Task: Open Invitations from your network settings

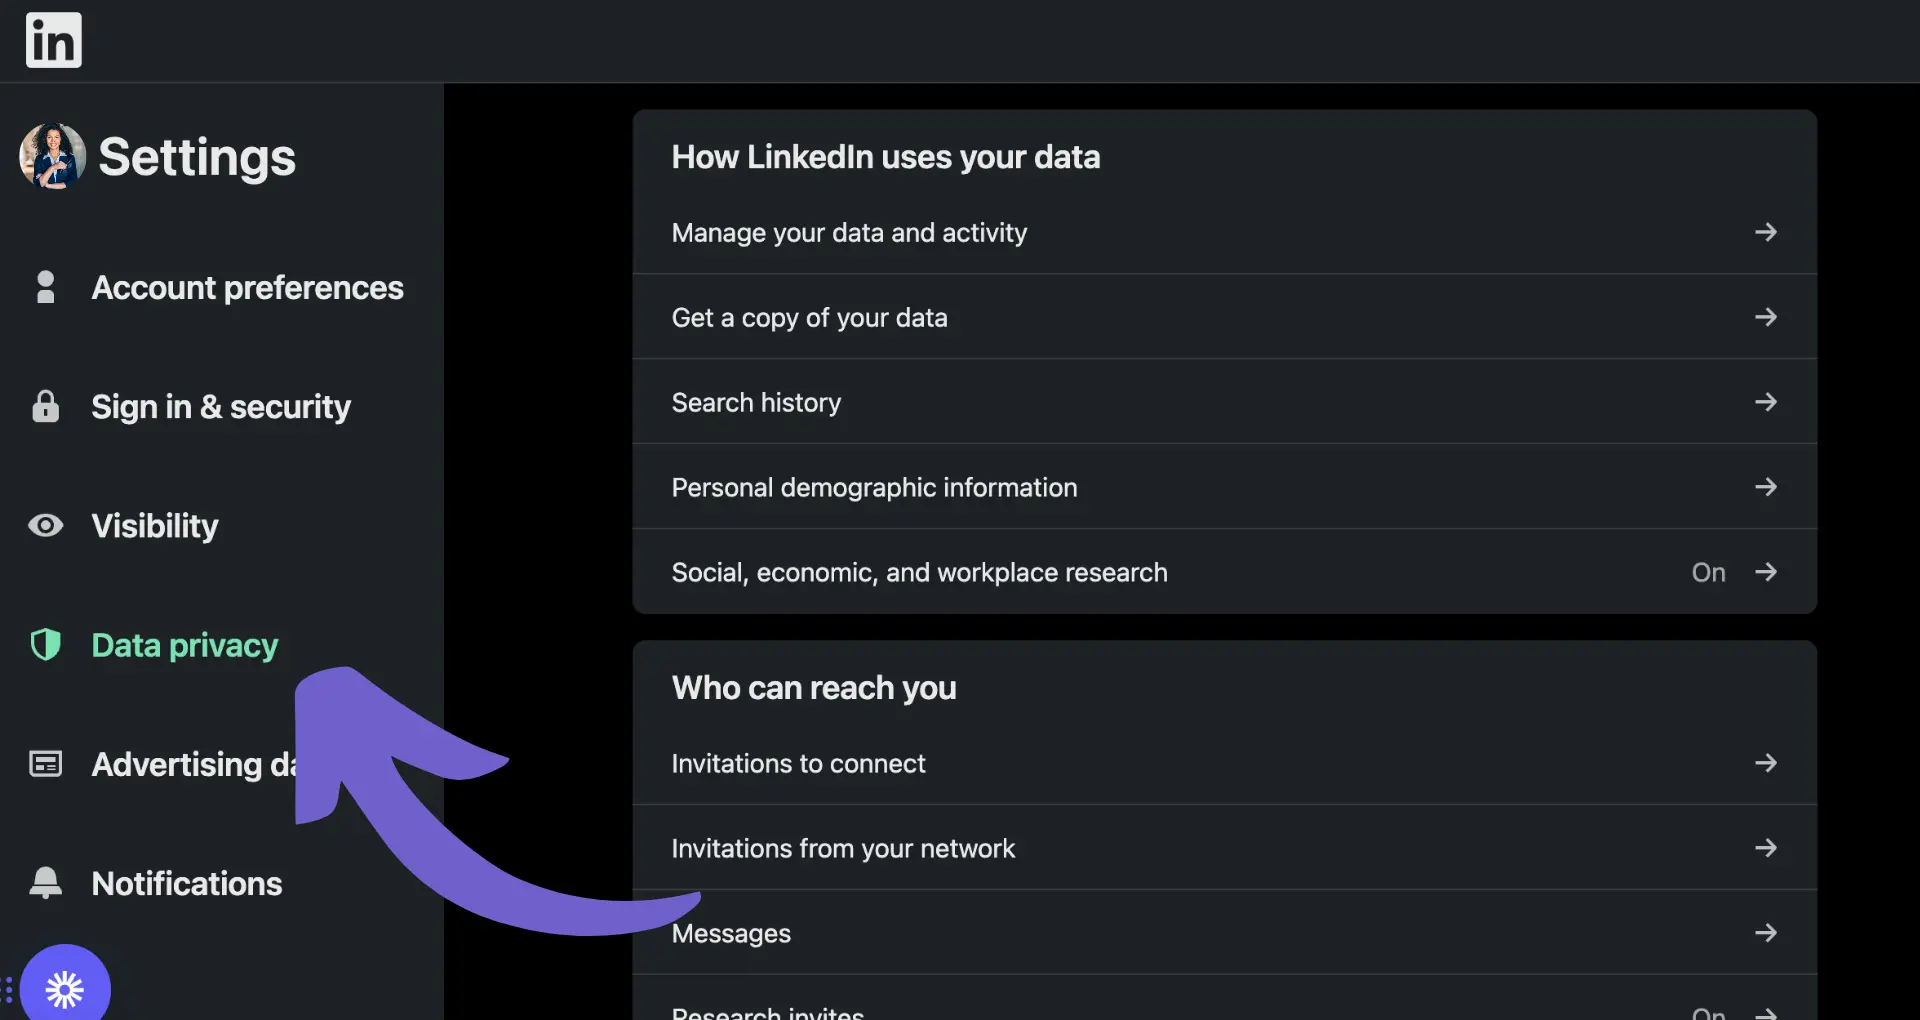Action: 843,847
